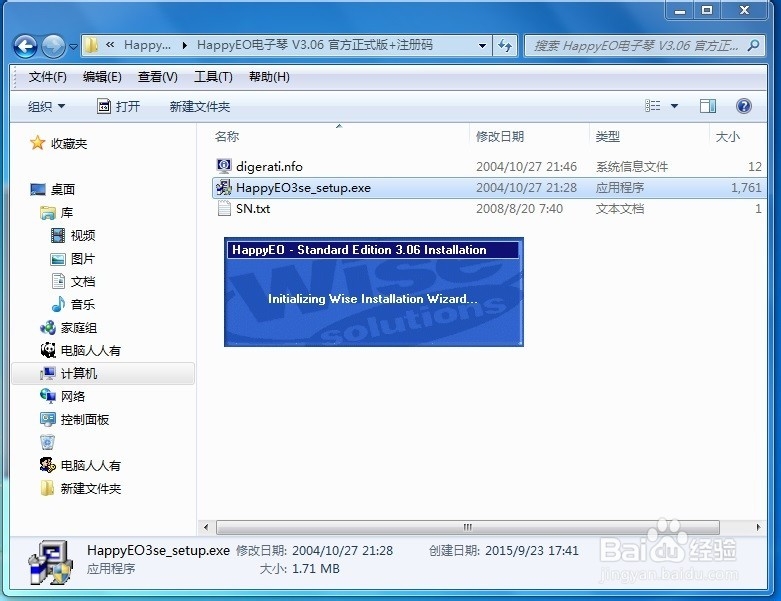Select 桌面 in the navigation pane
Screen dimensions: 781x601
[63, 189]
